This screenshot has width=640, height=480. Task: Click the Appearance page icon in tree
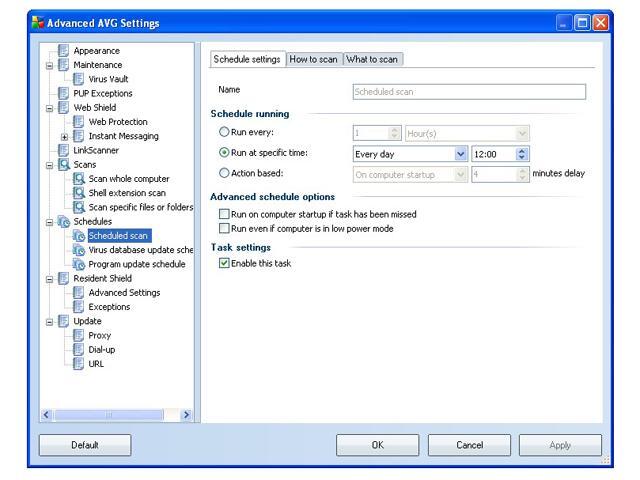(63, 51)
